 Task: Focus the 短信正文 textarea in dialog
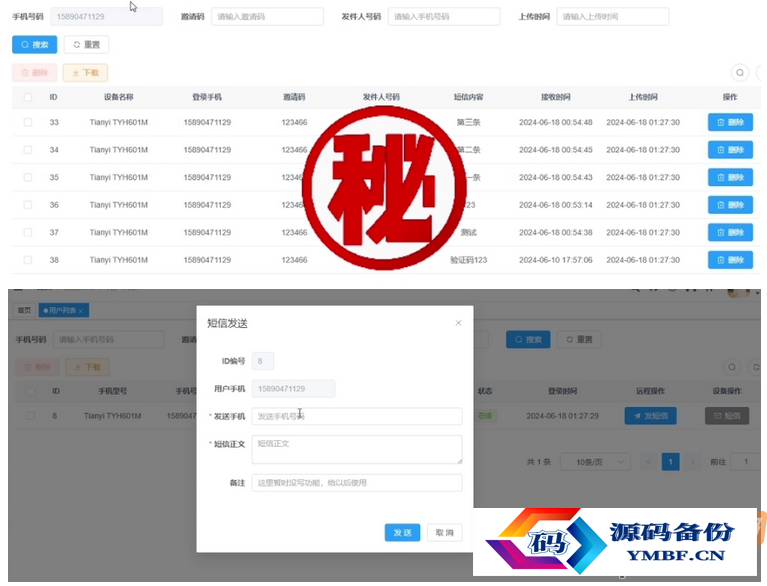[357, 449]
